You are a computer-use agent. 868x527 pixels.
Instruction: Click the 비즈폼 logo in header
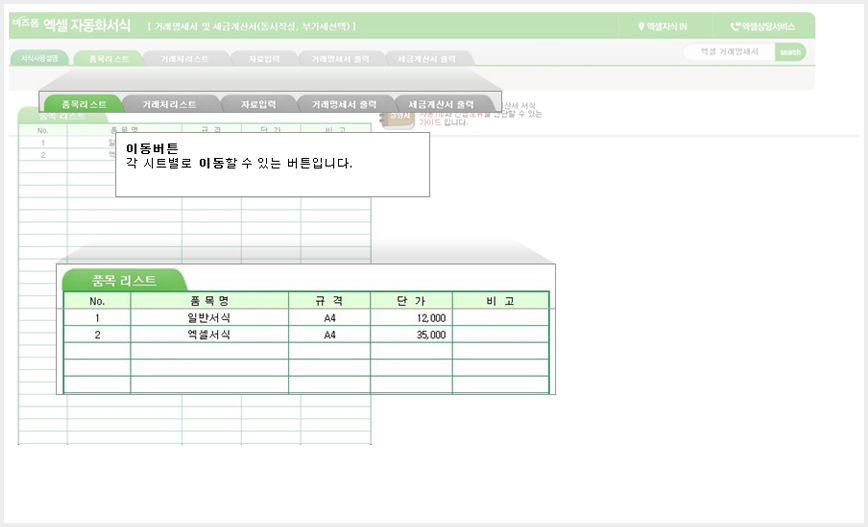[x=25, y=23]
